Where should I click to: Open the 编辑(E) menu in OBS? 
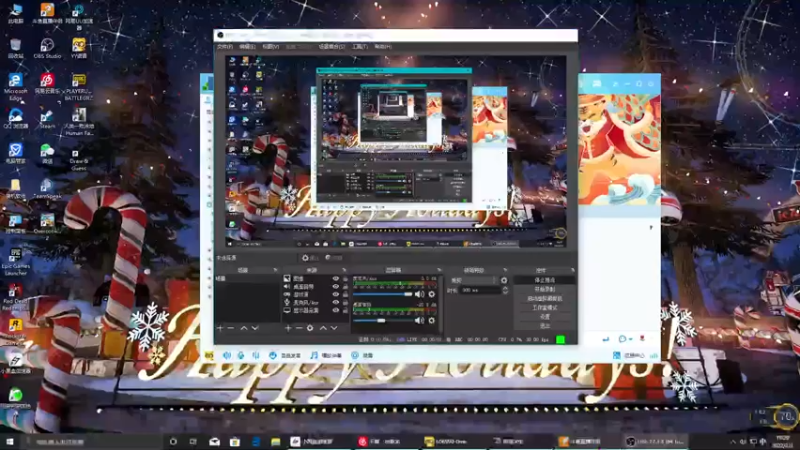click(247, 46)
